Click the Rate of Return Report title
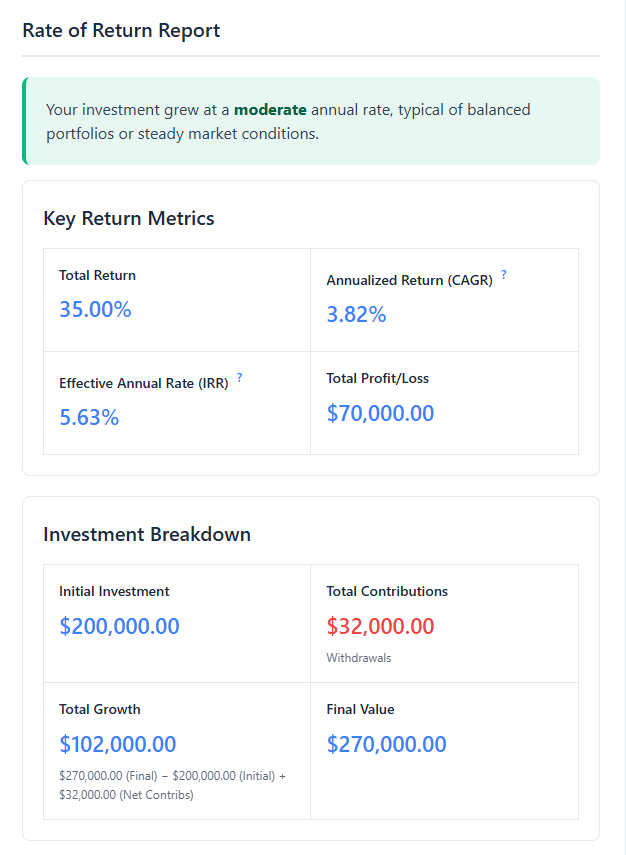 tap(120, 30)
